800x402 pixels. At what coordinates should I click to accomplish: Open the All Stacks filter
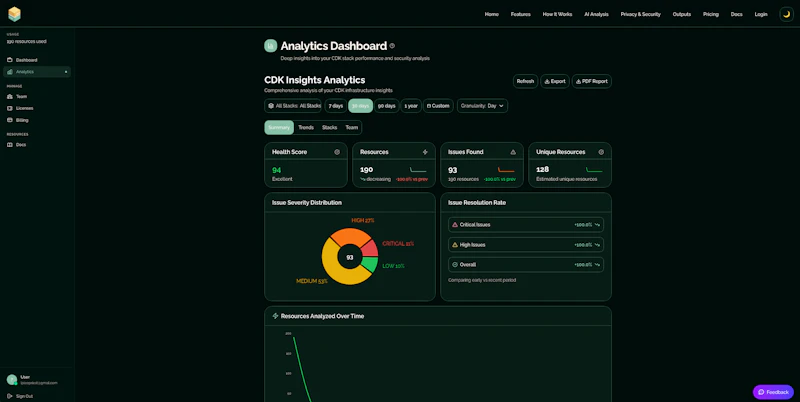[293, 106]
